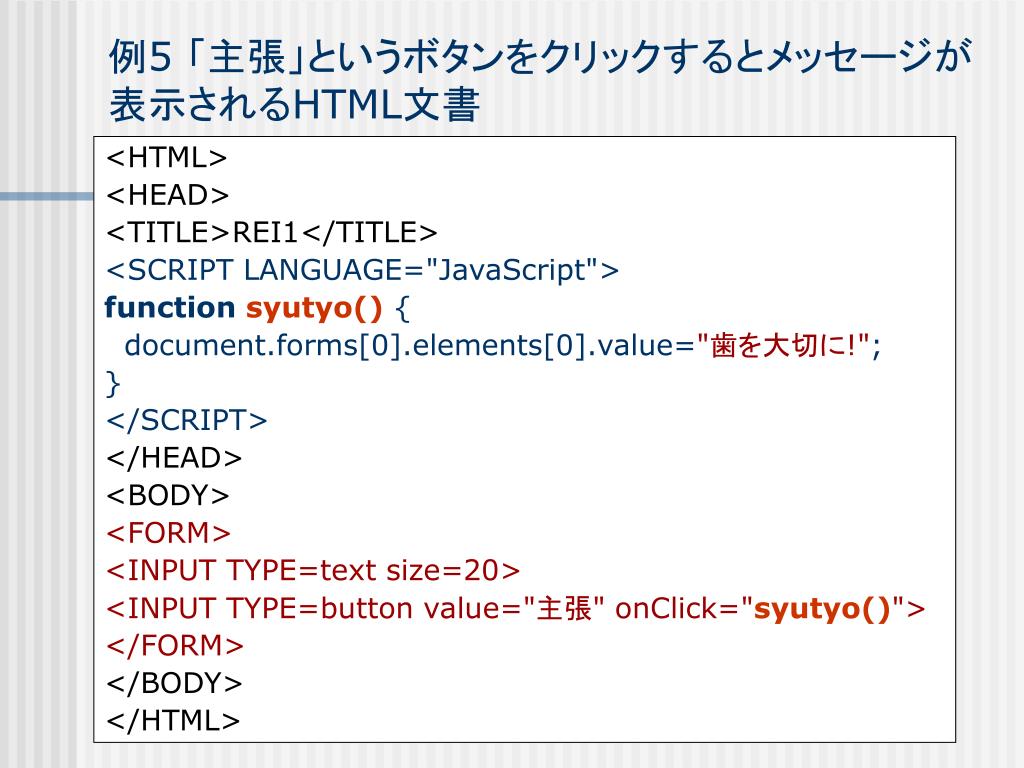Click the slide title starting with 例5
Image resolution: width=1024 pixels, height=768 pixels.
(540, 80)
